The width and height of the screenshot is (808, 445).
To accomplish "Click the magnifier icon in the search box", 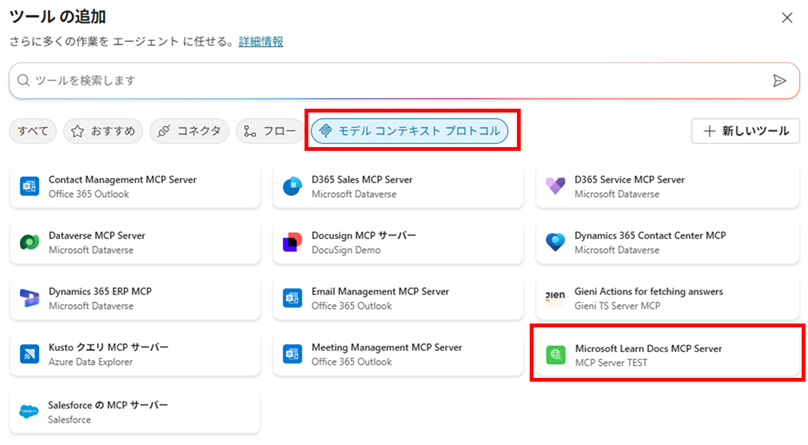I will (x=23, y=80).
